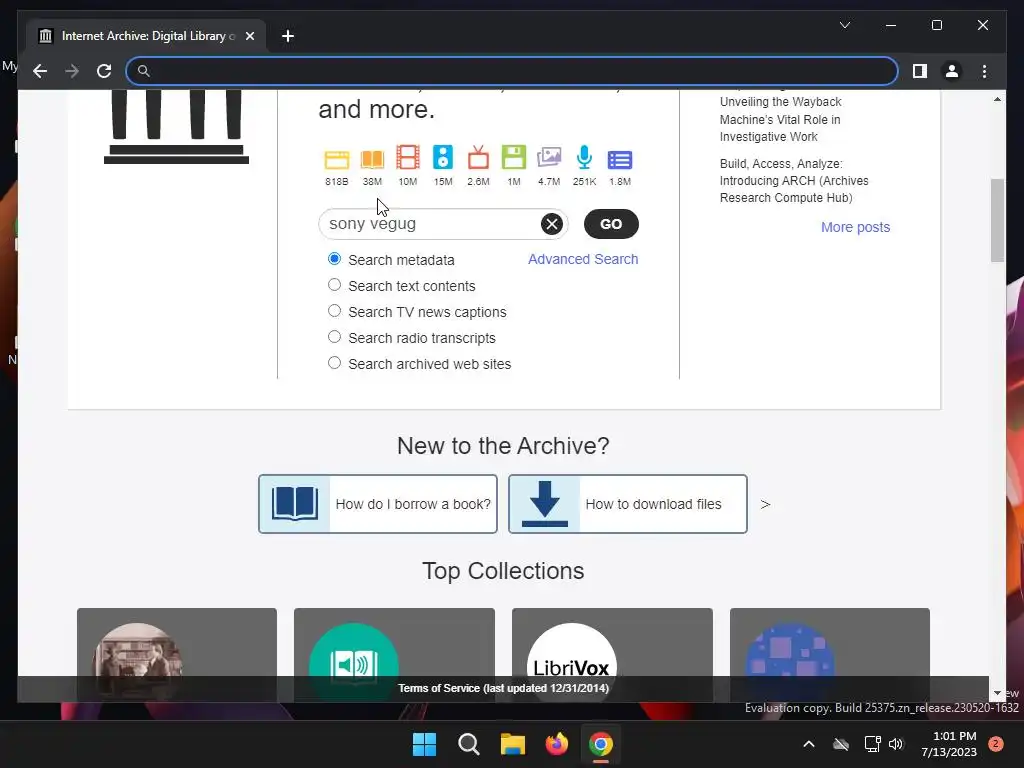
Task: Open volume control in system tray
Action: (896, 744)
